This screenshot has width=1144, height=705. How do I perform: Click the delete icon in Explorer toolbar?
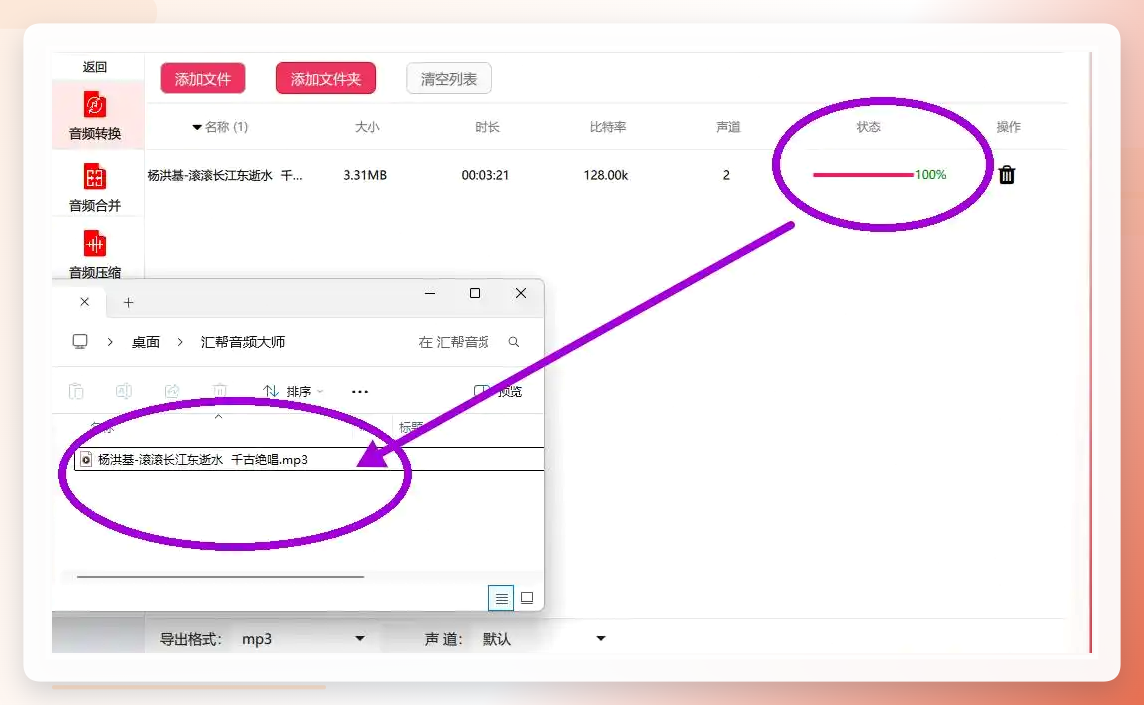click(220, 391)
